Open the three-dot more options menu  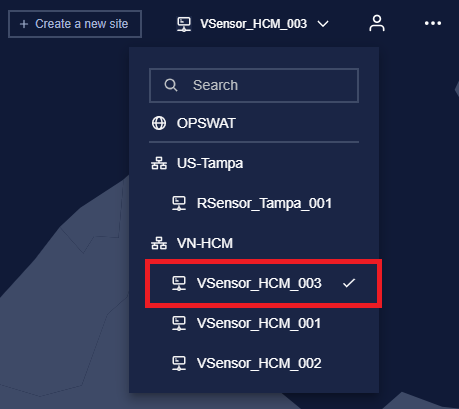pos(433,23)
